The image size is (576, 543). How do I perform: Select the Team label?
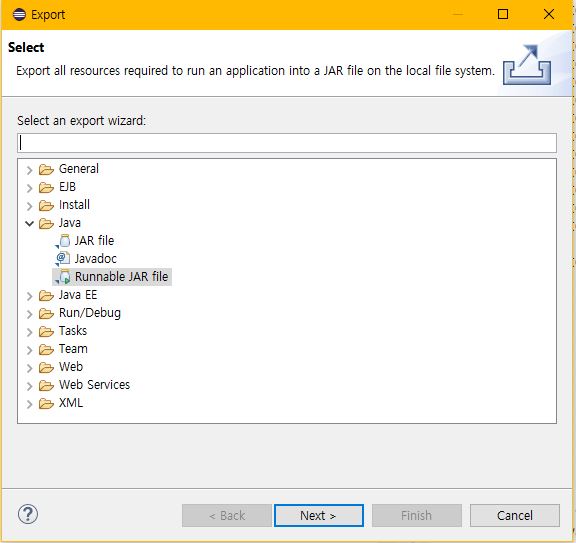73,349
